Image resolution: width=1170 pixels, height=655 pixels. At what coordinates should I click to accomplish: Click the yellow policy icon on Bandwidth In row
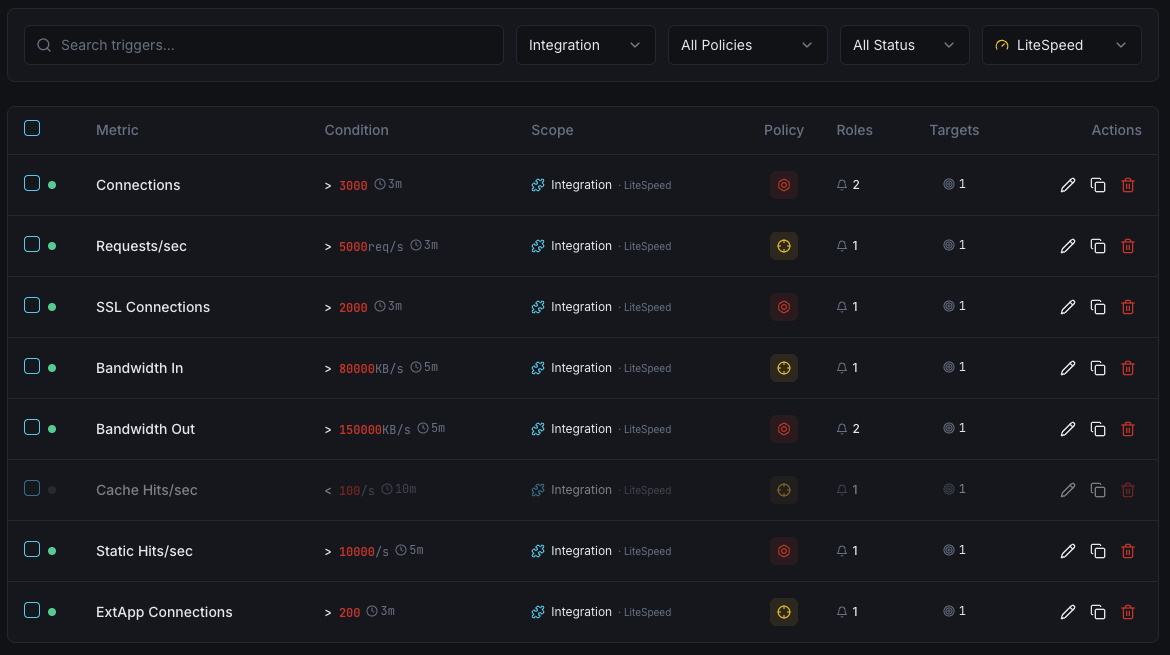point(783,367)
